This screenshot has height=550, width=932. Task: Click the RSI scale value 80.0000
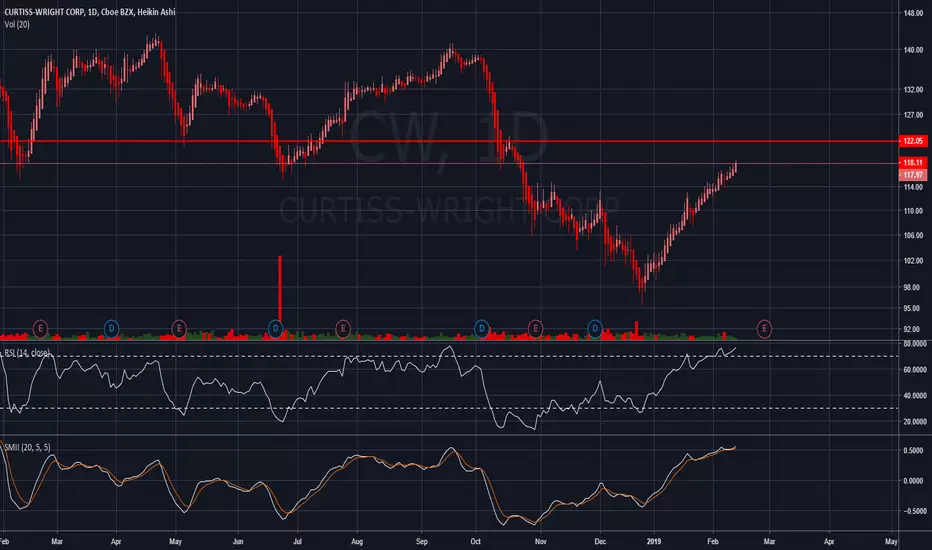tap(915, 344)
